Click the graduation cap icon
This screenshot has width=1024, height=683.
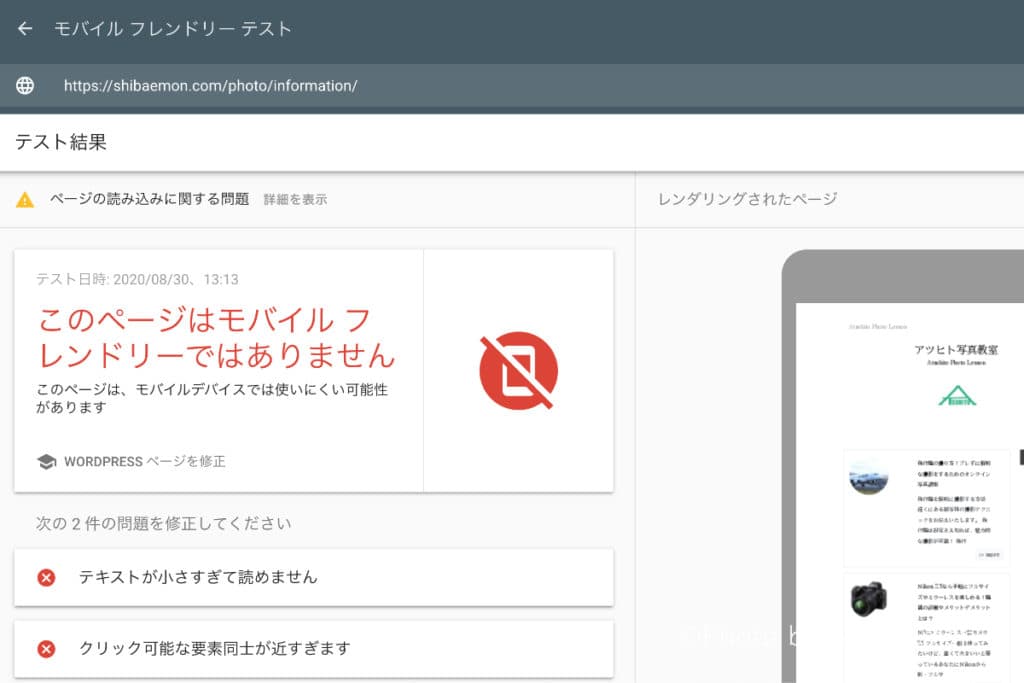(46, 462)
